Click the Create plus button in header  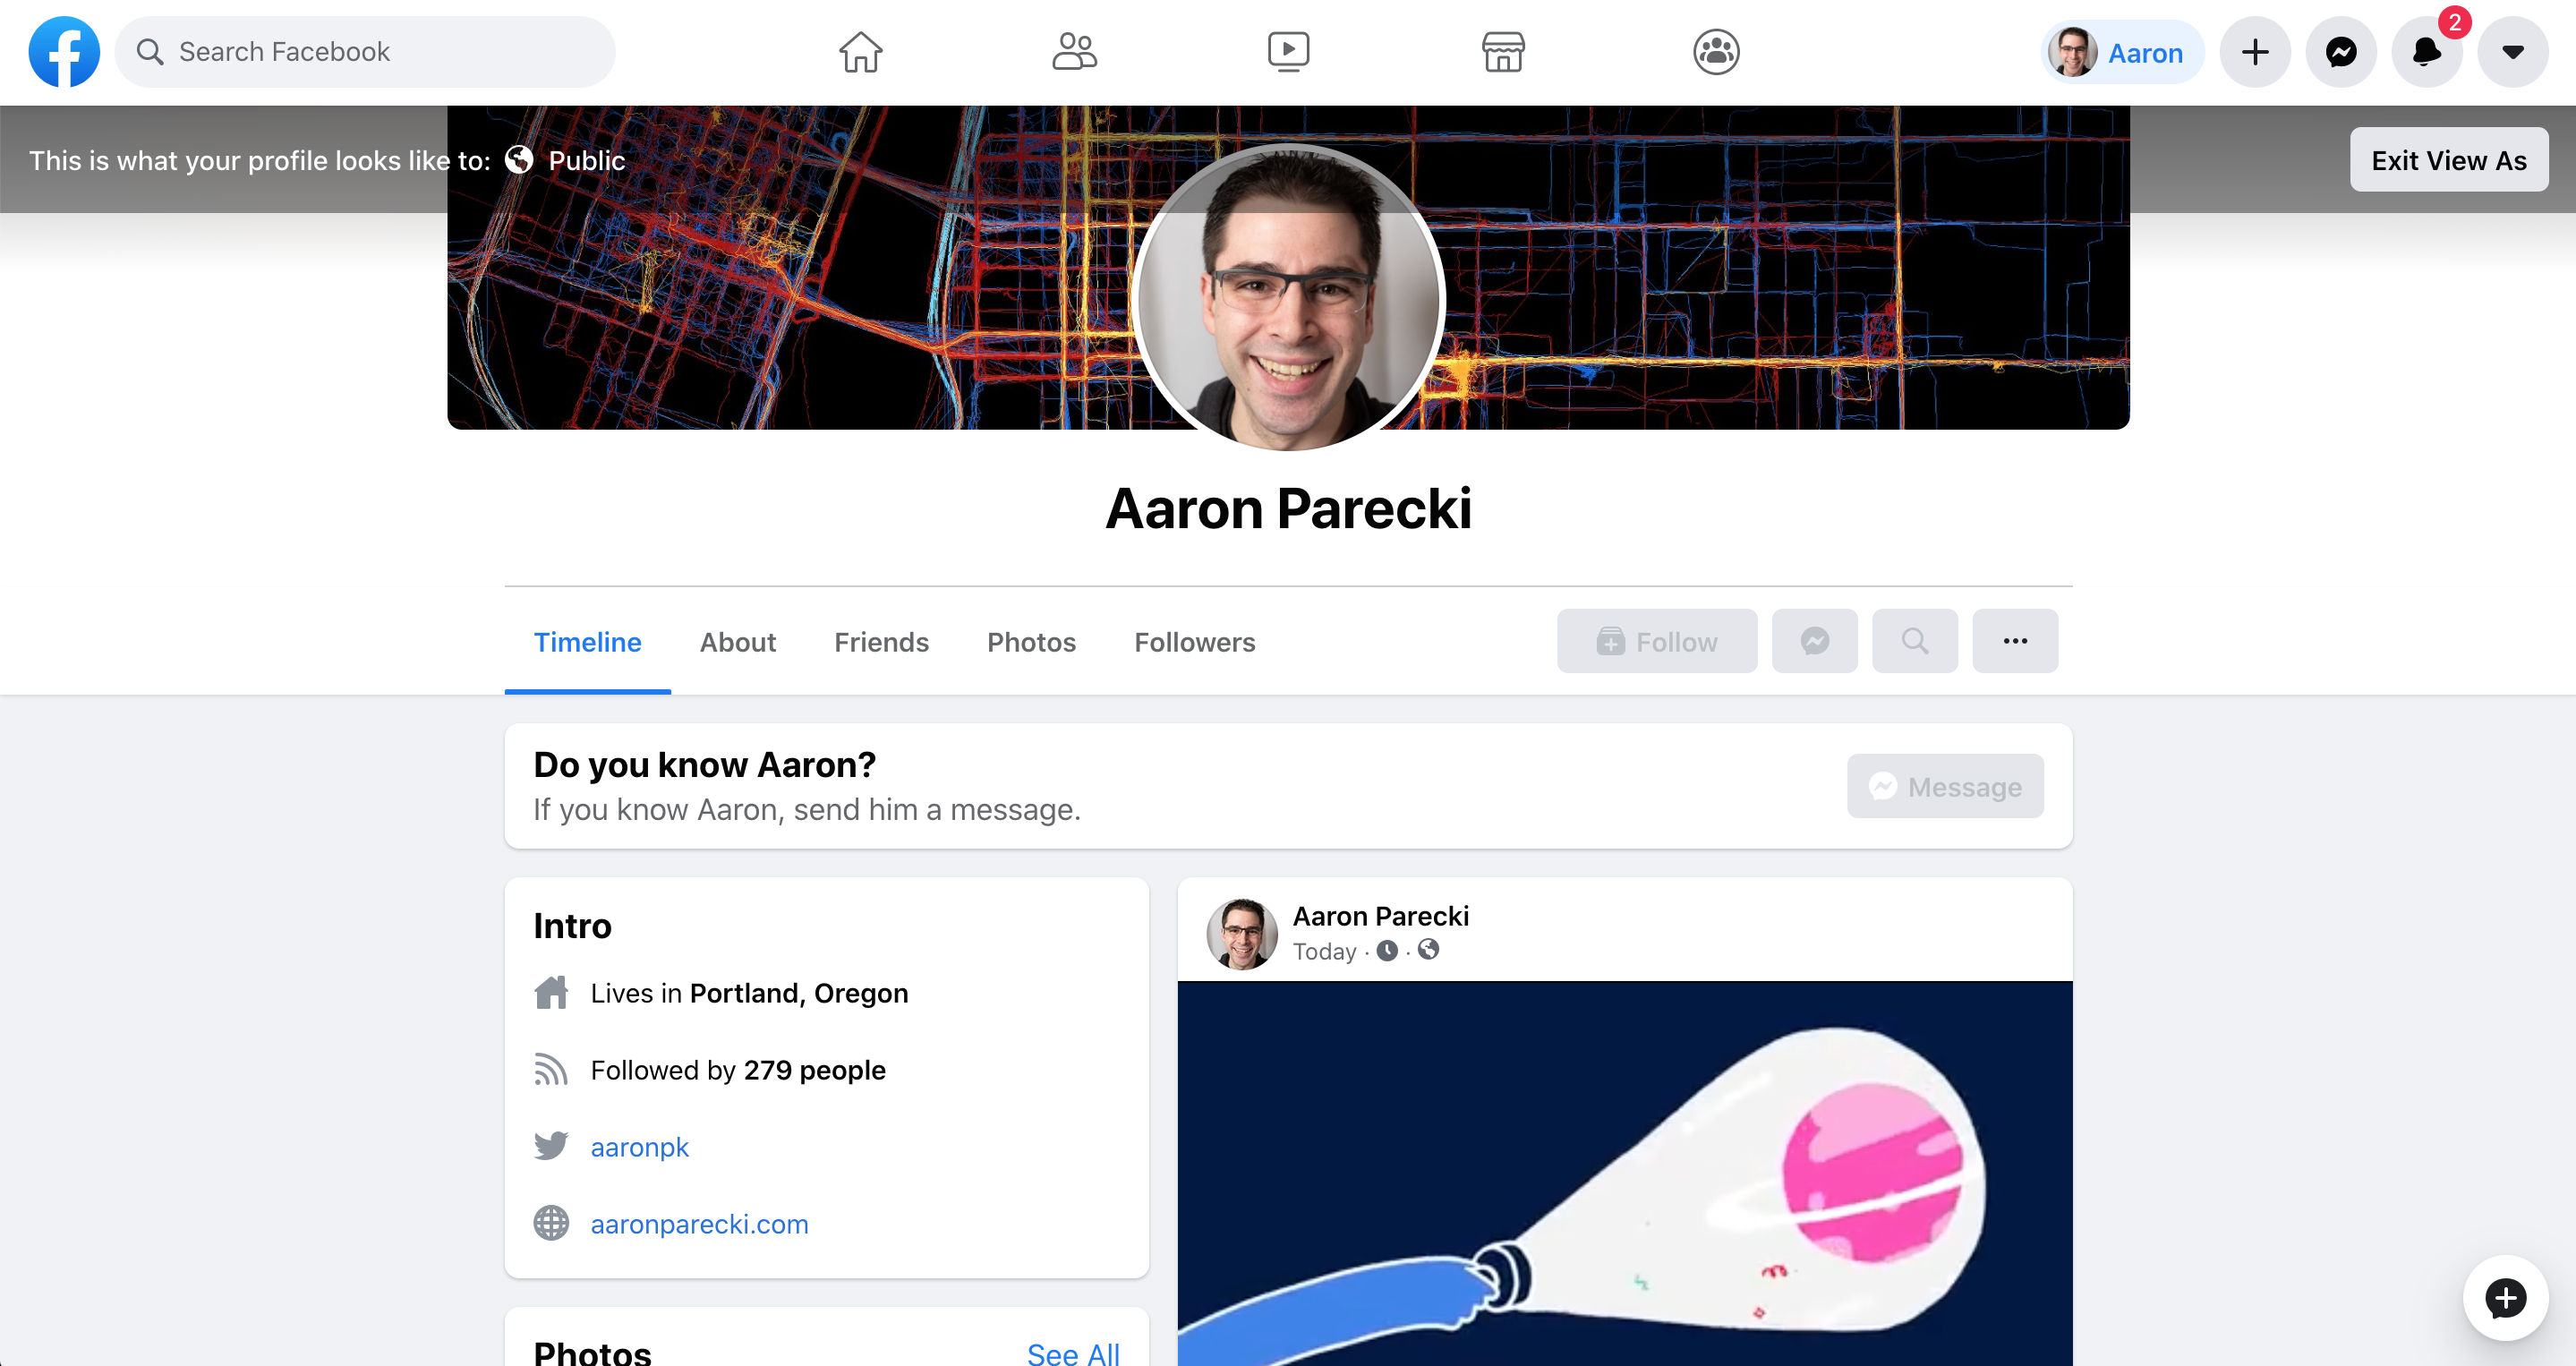click(2255, 52)
